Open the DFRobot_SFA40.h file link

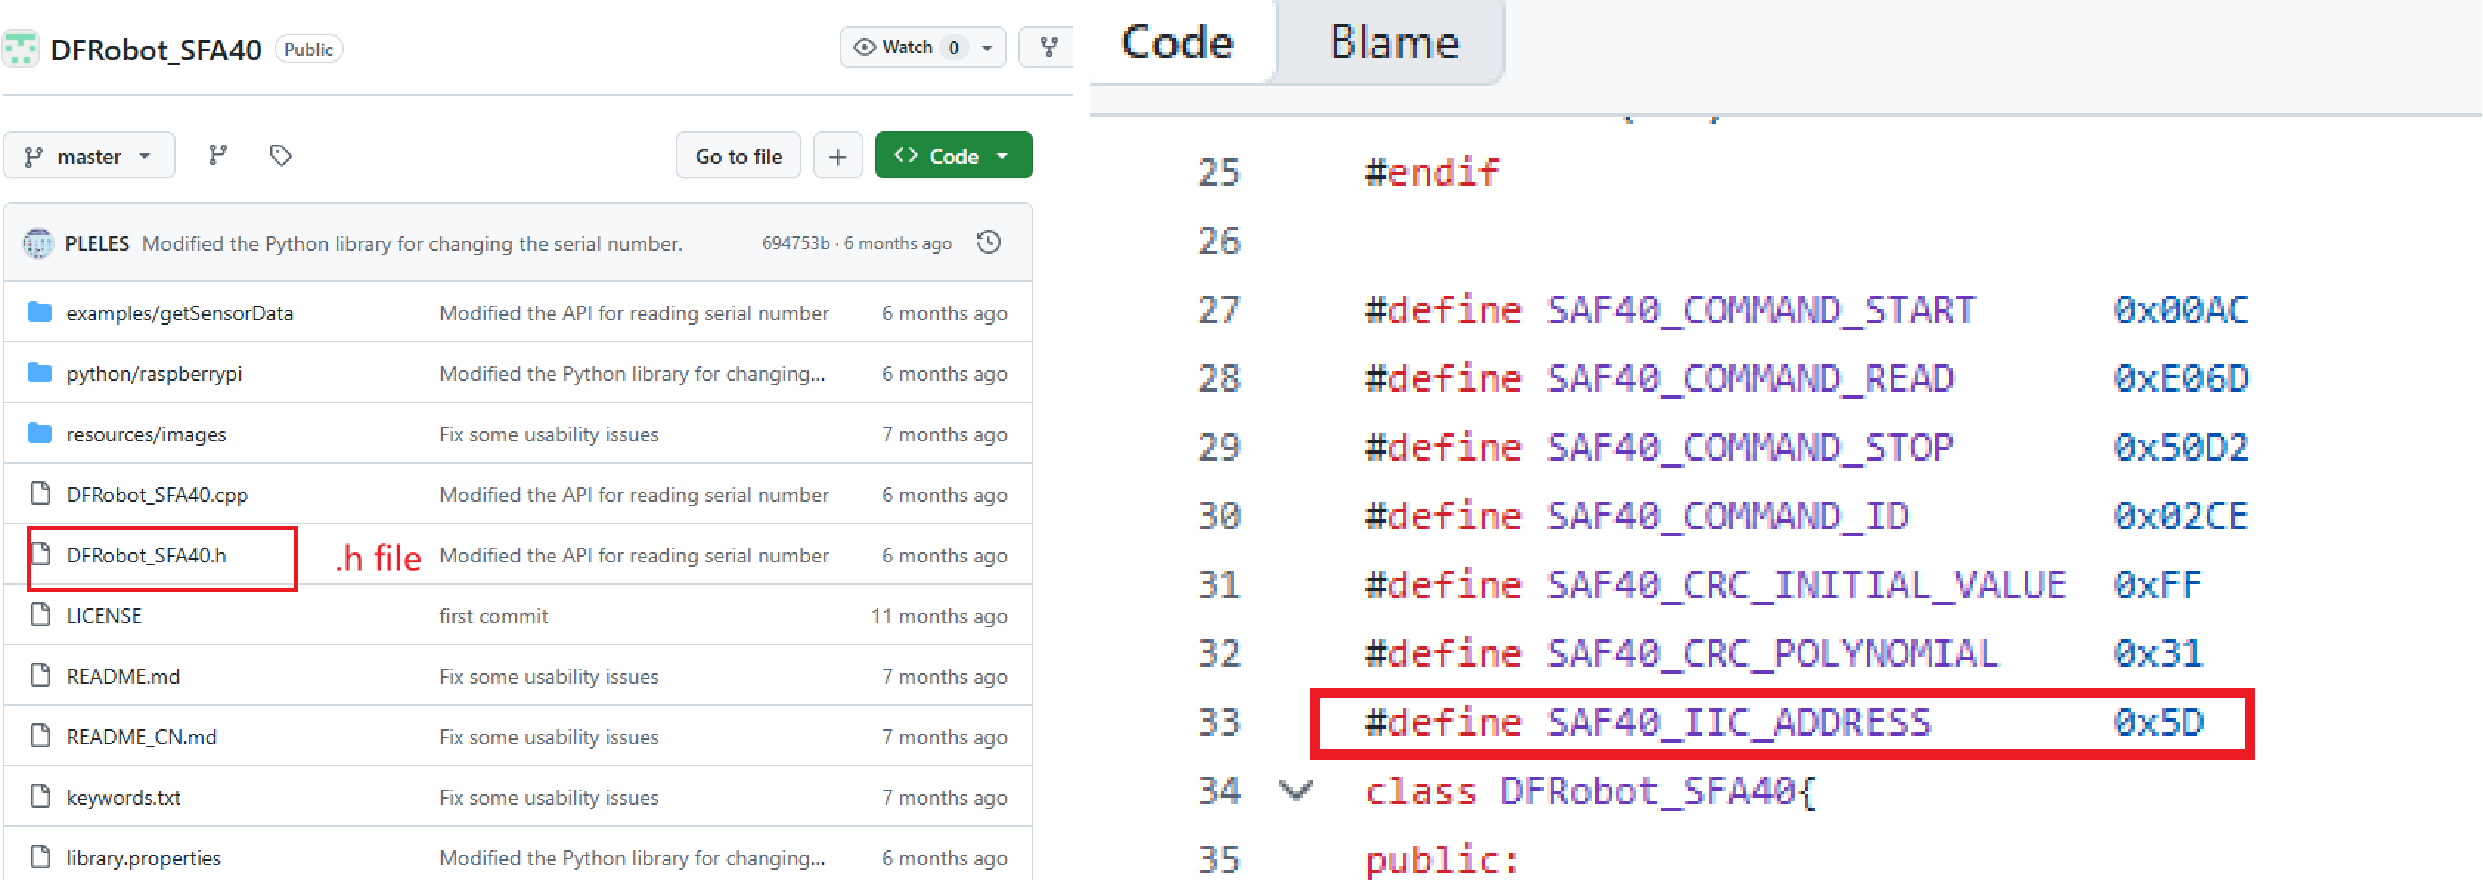[x=147, y=555]
